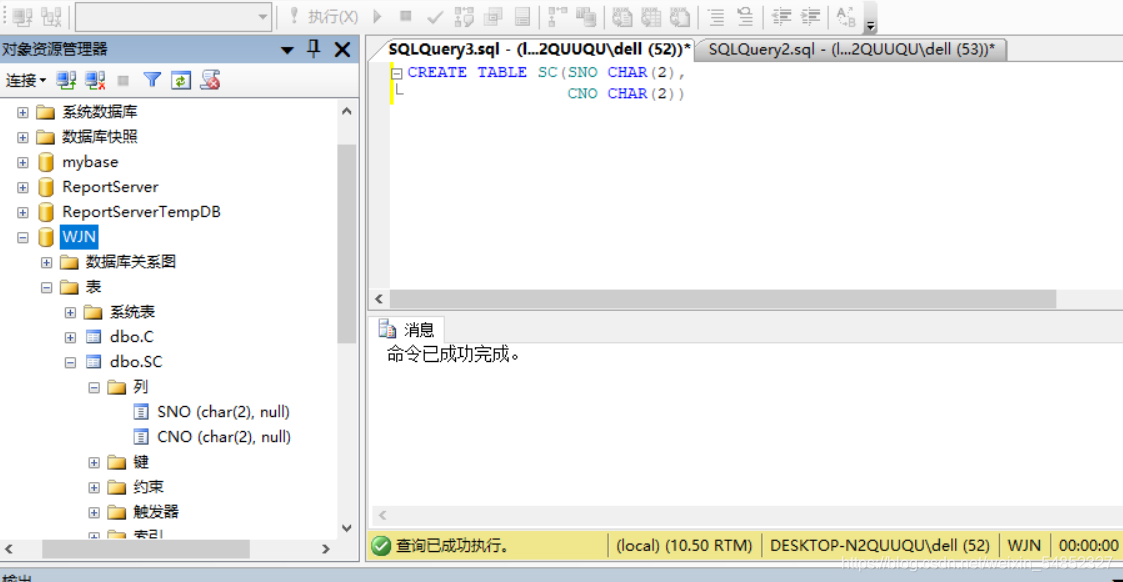Click Specify Values for Template Parameters icon

[846, 16]
